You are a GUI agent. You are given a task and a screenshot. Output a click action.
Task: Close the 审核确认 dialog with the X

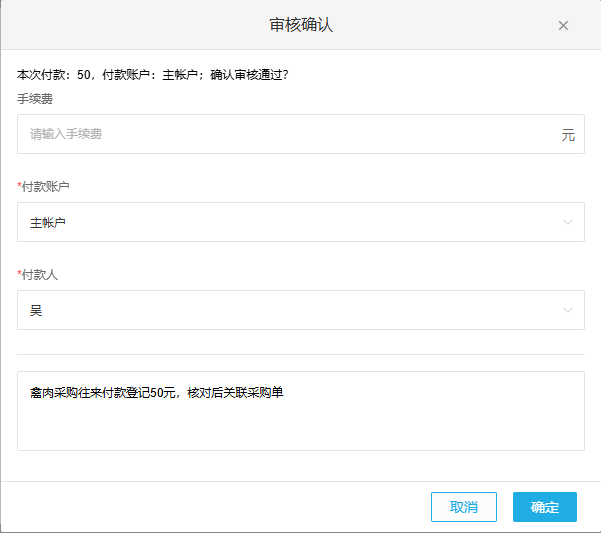[x=563, y=26]
